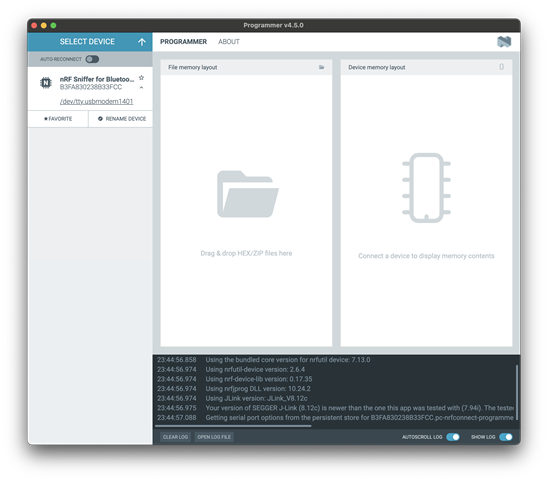Click the Device memory layout title

[x=377, y=67]
